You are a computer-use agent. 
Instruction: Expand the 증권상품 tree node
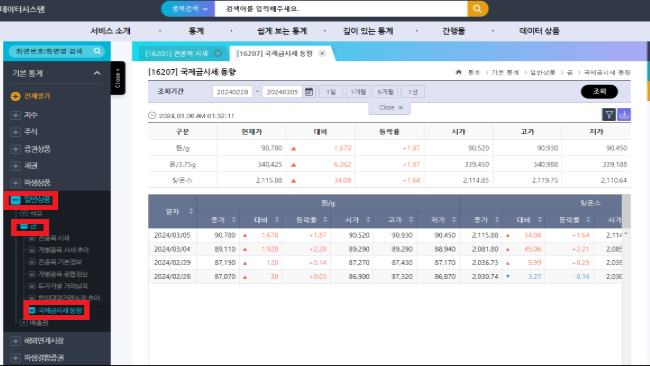point(15,149)
